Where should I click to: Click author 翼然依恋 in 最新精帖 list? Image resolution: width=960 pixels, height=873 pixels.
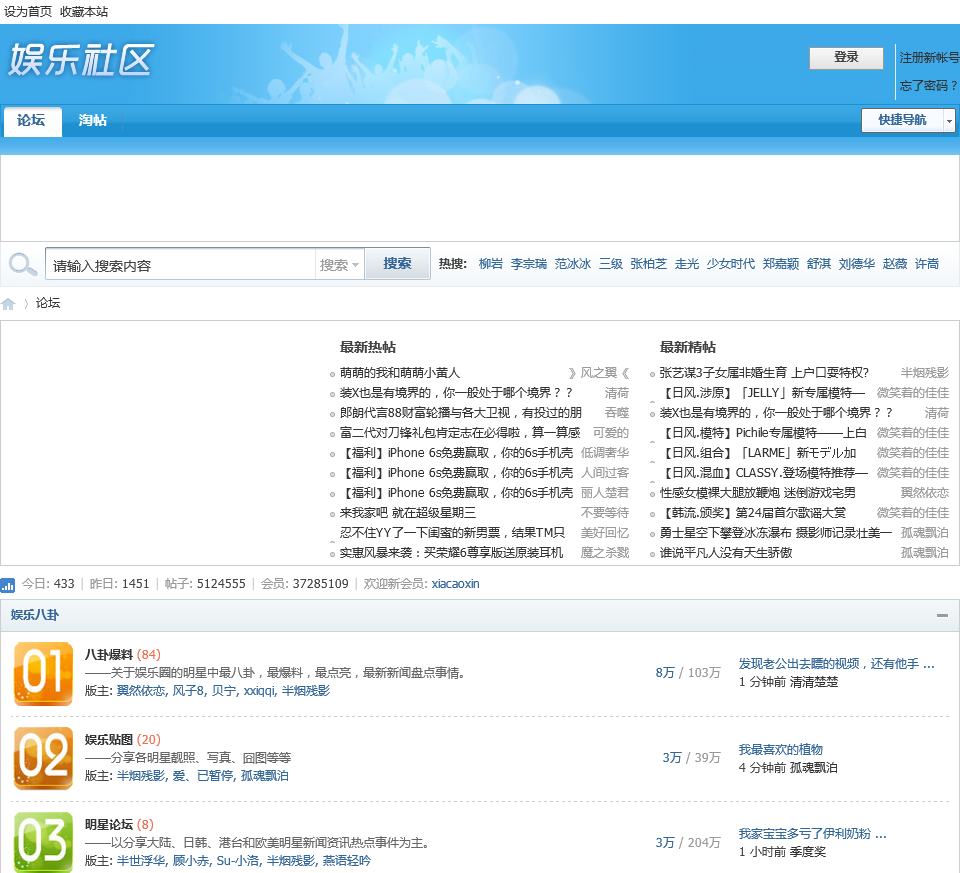click(924, 493)
